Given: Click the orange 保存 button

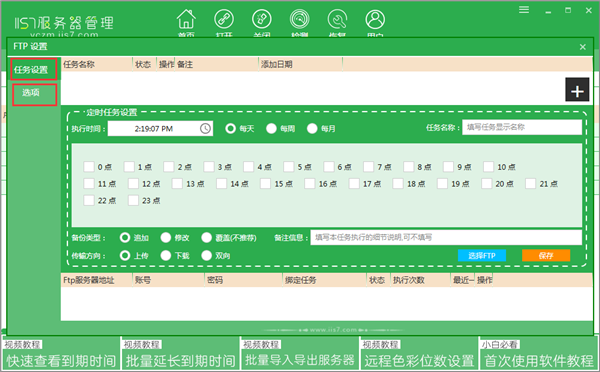Looking at the screenshot, I should pyautogui.click(x=546, y=255).
